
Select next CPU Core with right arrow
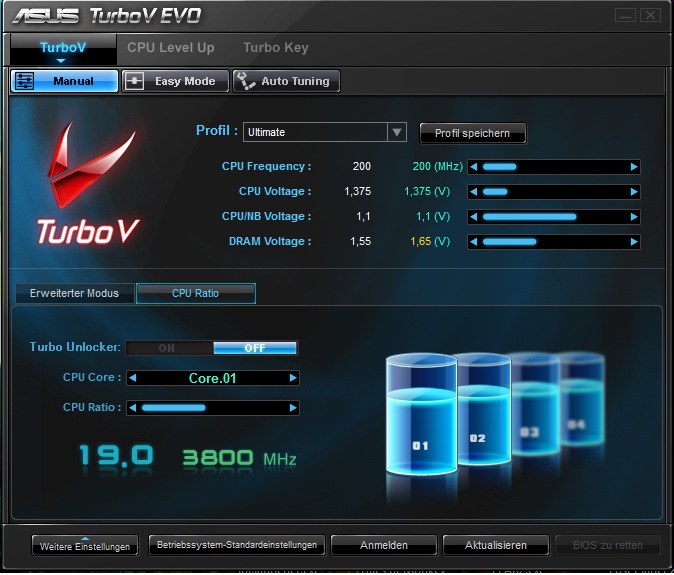[x=293, y=378]
